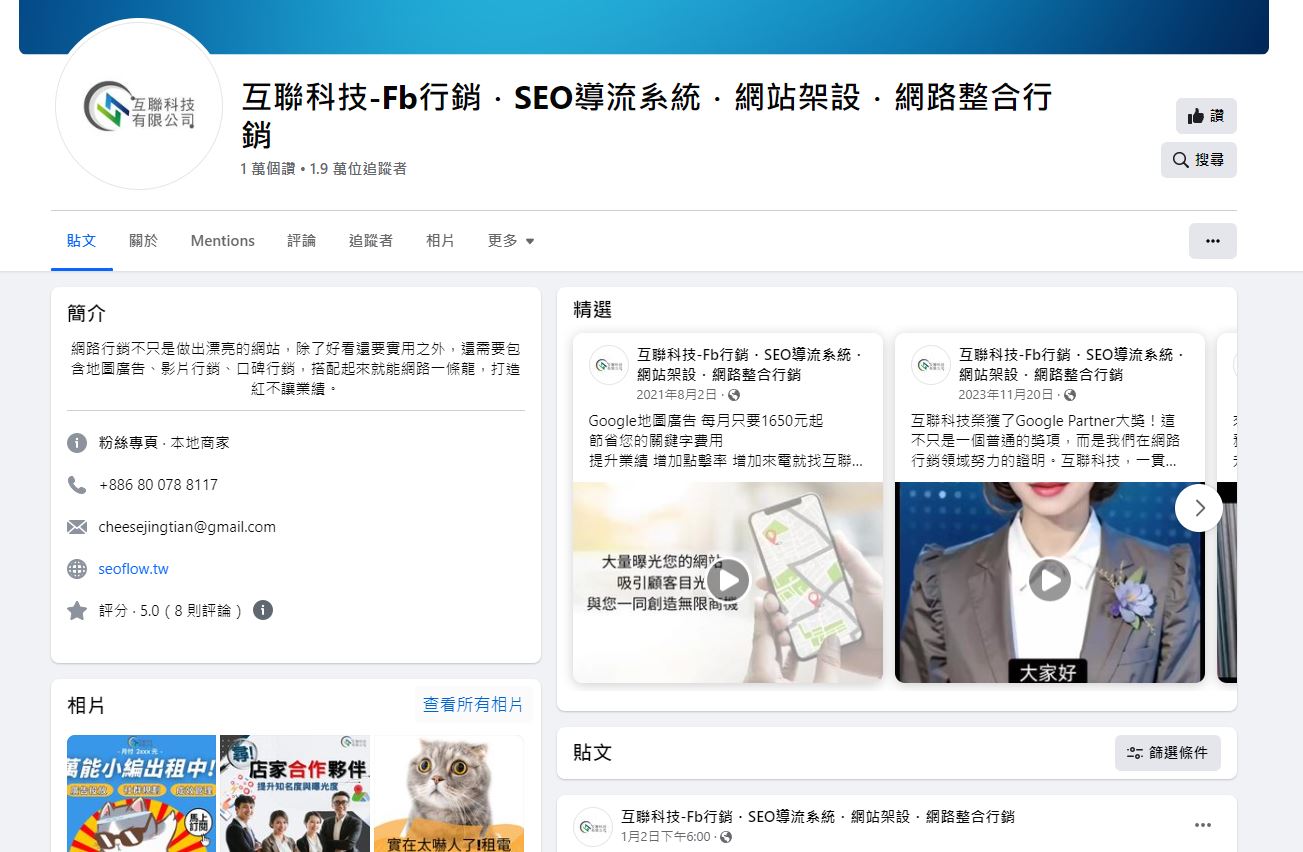The width and height of the screenshot is (1303, 852).
Task: Open the three-dot page options menu
Action: pos(1212,241)
